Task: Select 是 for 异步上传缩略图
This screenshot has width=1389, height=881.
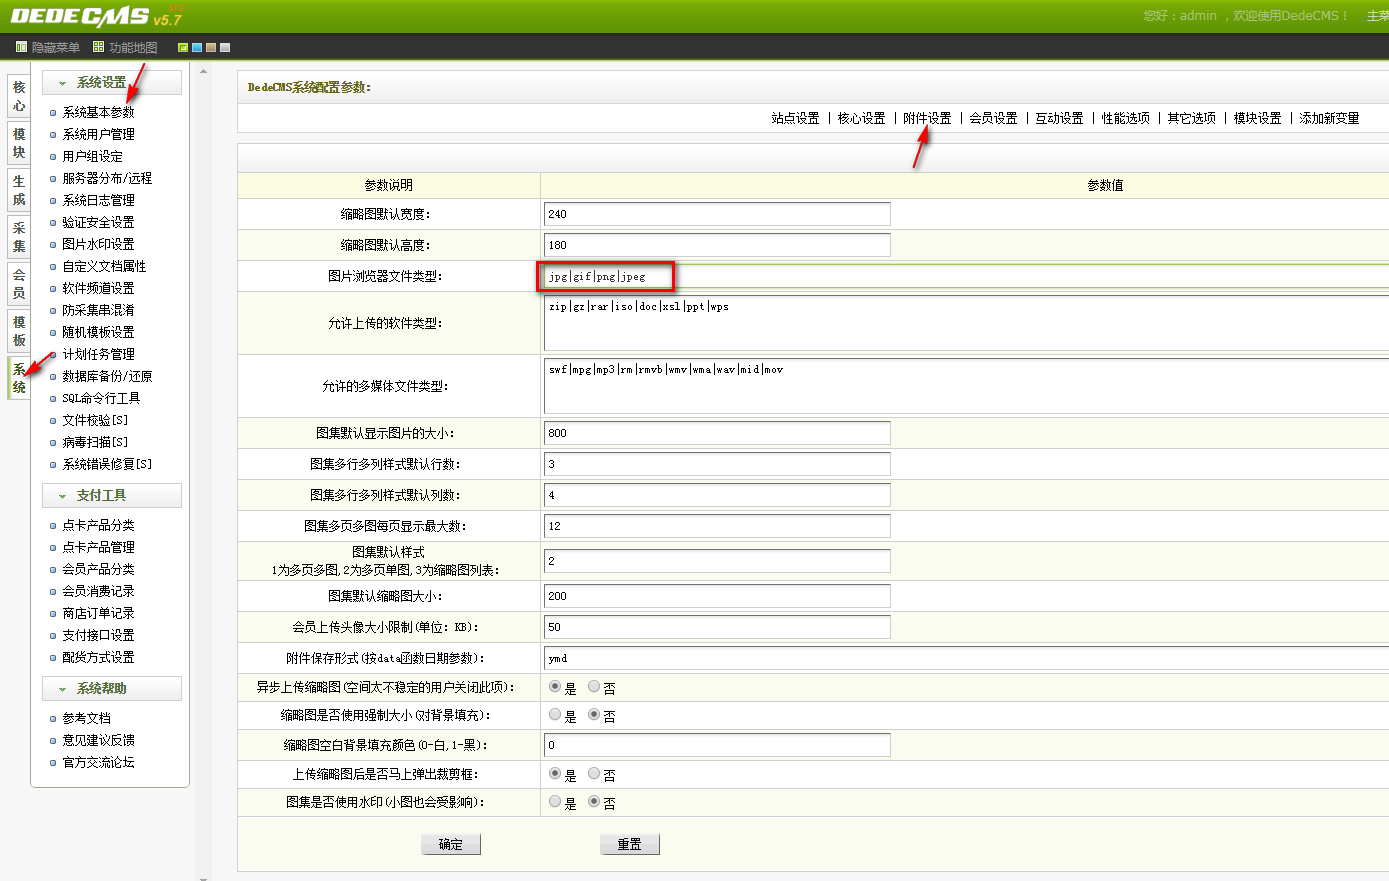Action: tap(555, 687)
